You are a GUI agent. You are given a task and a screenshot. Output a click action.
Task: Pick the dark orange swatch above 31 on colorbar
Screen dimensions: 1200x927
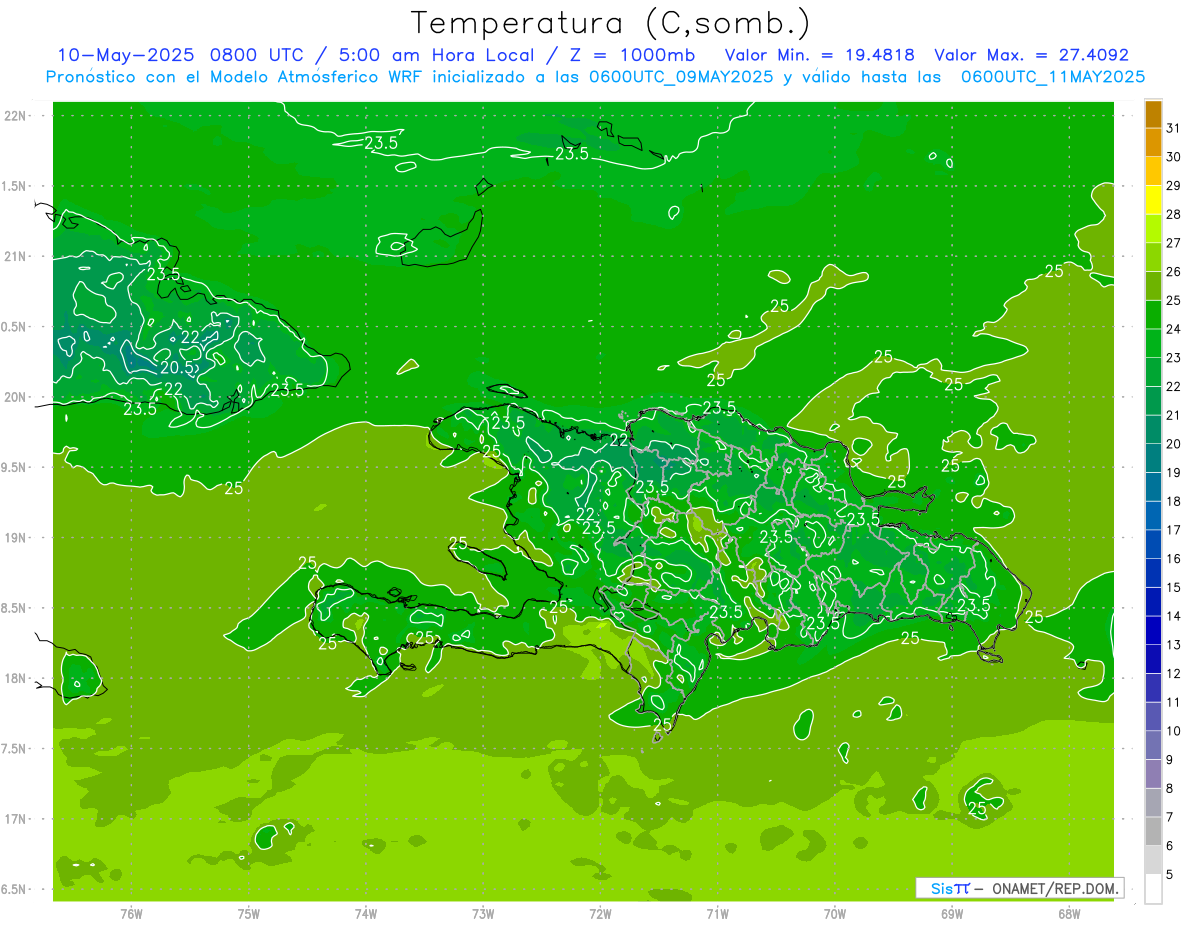1154,114
